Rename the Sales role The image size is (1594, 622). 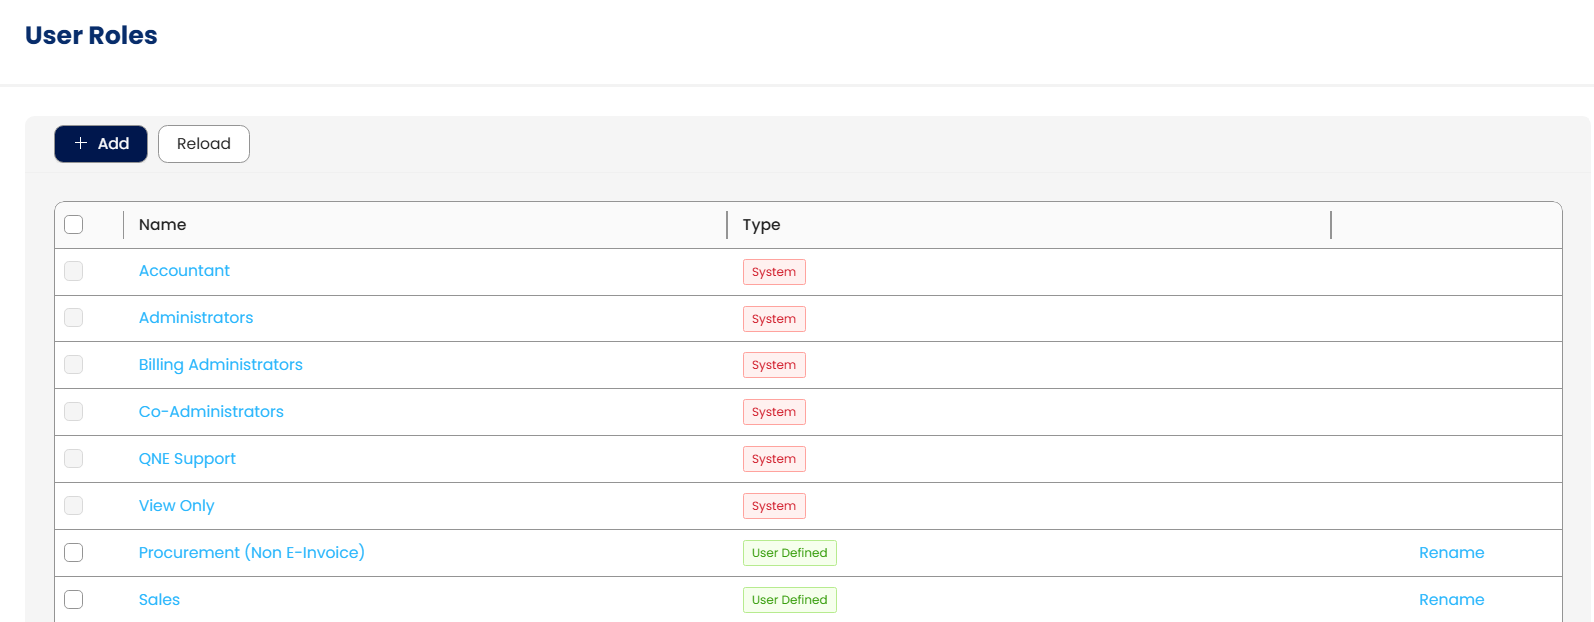pyautogui.click(x=1451, y=600)
